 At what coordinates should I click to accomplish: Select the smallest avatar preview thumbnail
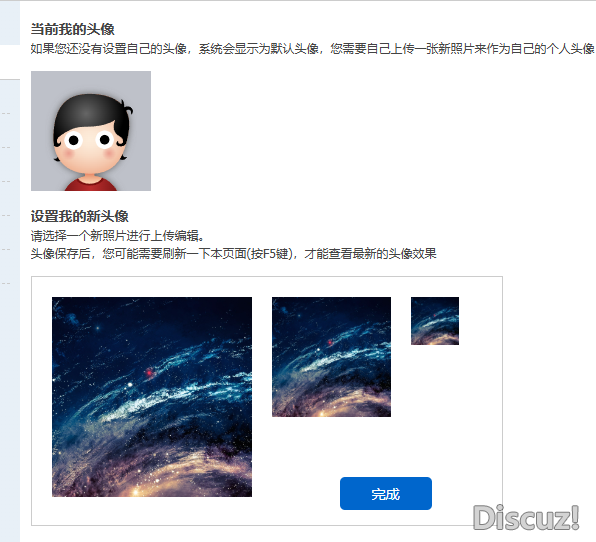(x=435, y=321)
